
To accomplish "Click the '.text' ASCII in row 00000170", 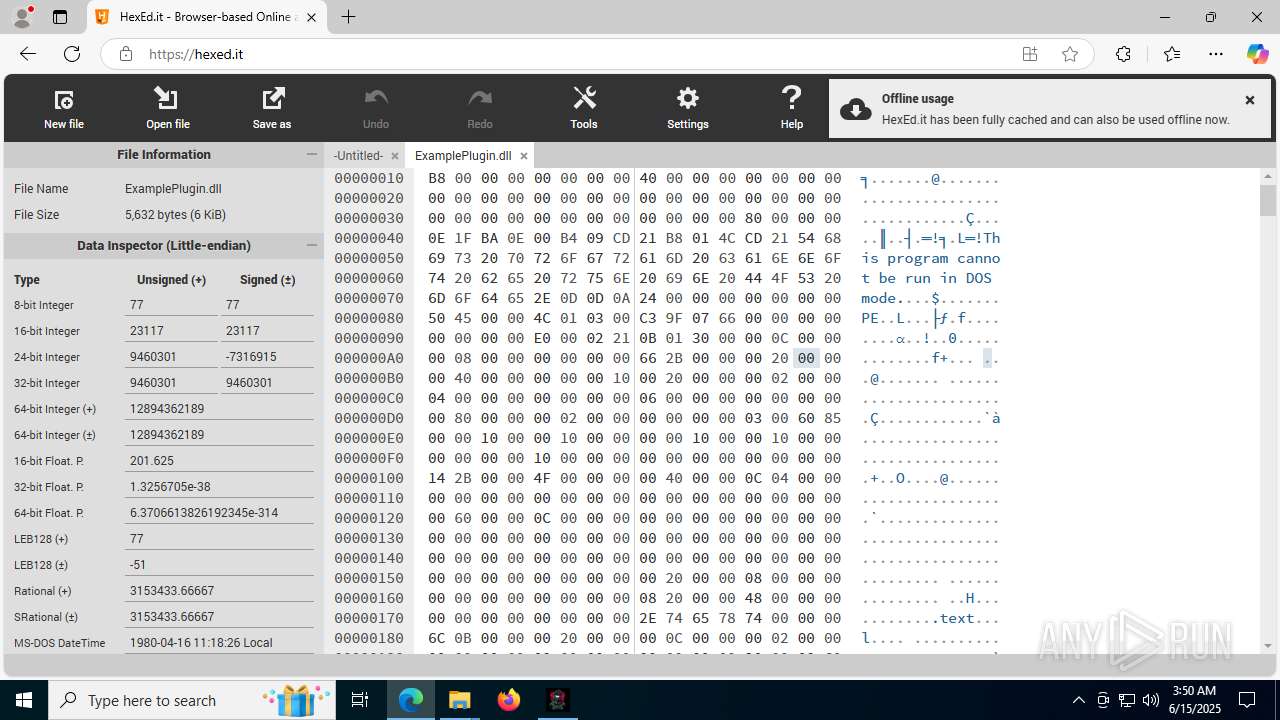I will pos(952,618).
